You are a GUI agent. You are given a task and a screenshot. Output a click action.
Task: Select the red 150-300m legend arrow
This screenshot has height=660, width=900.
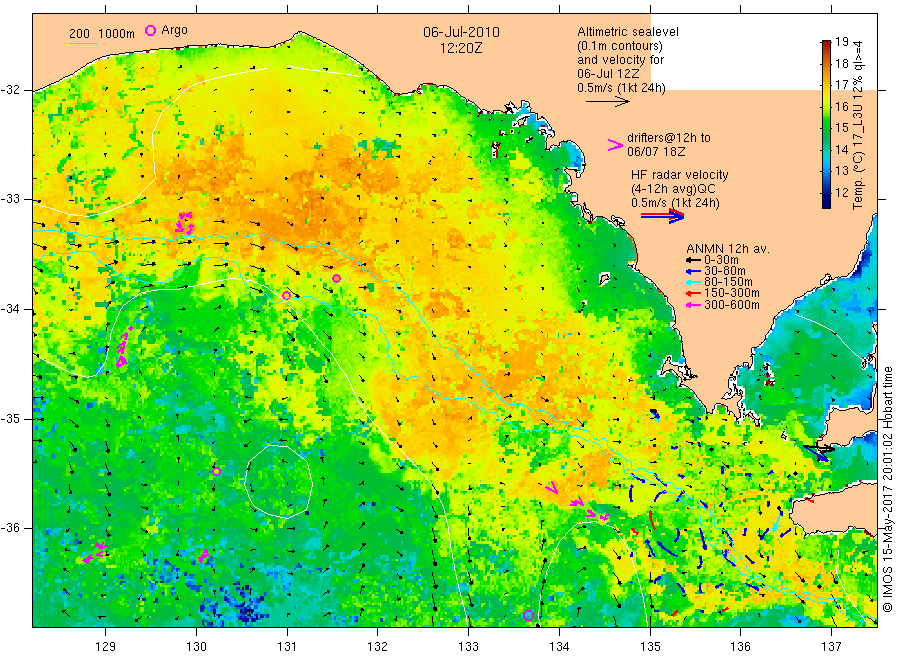tap(693, 293)
